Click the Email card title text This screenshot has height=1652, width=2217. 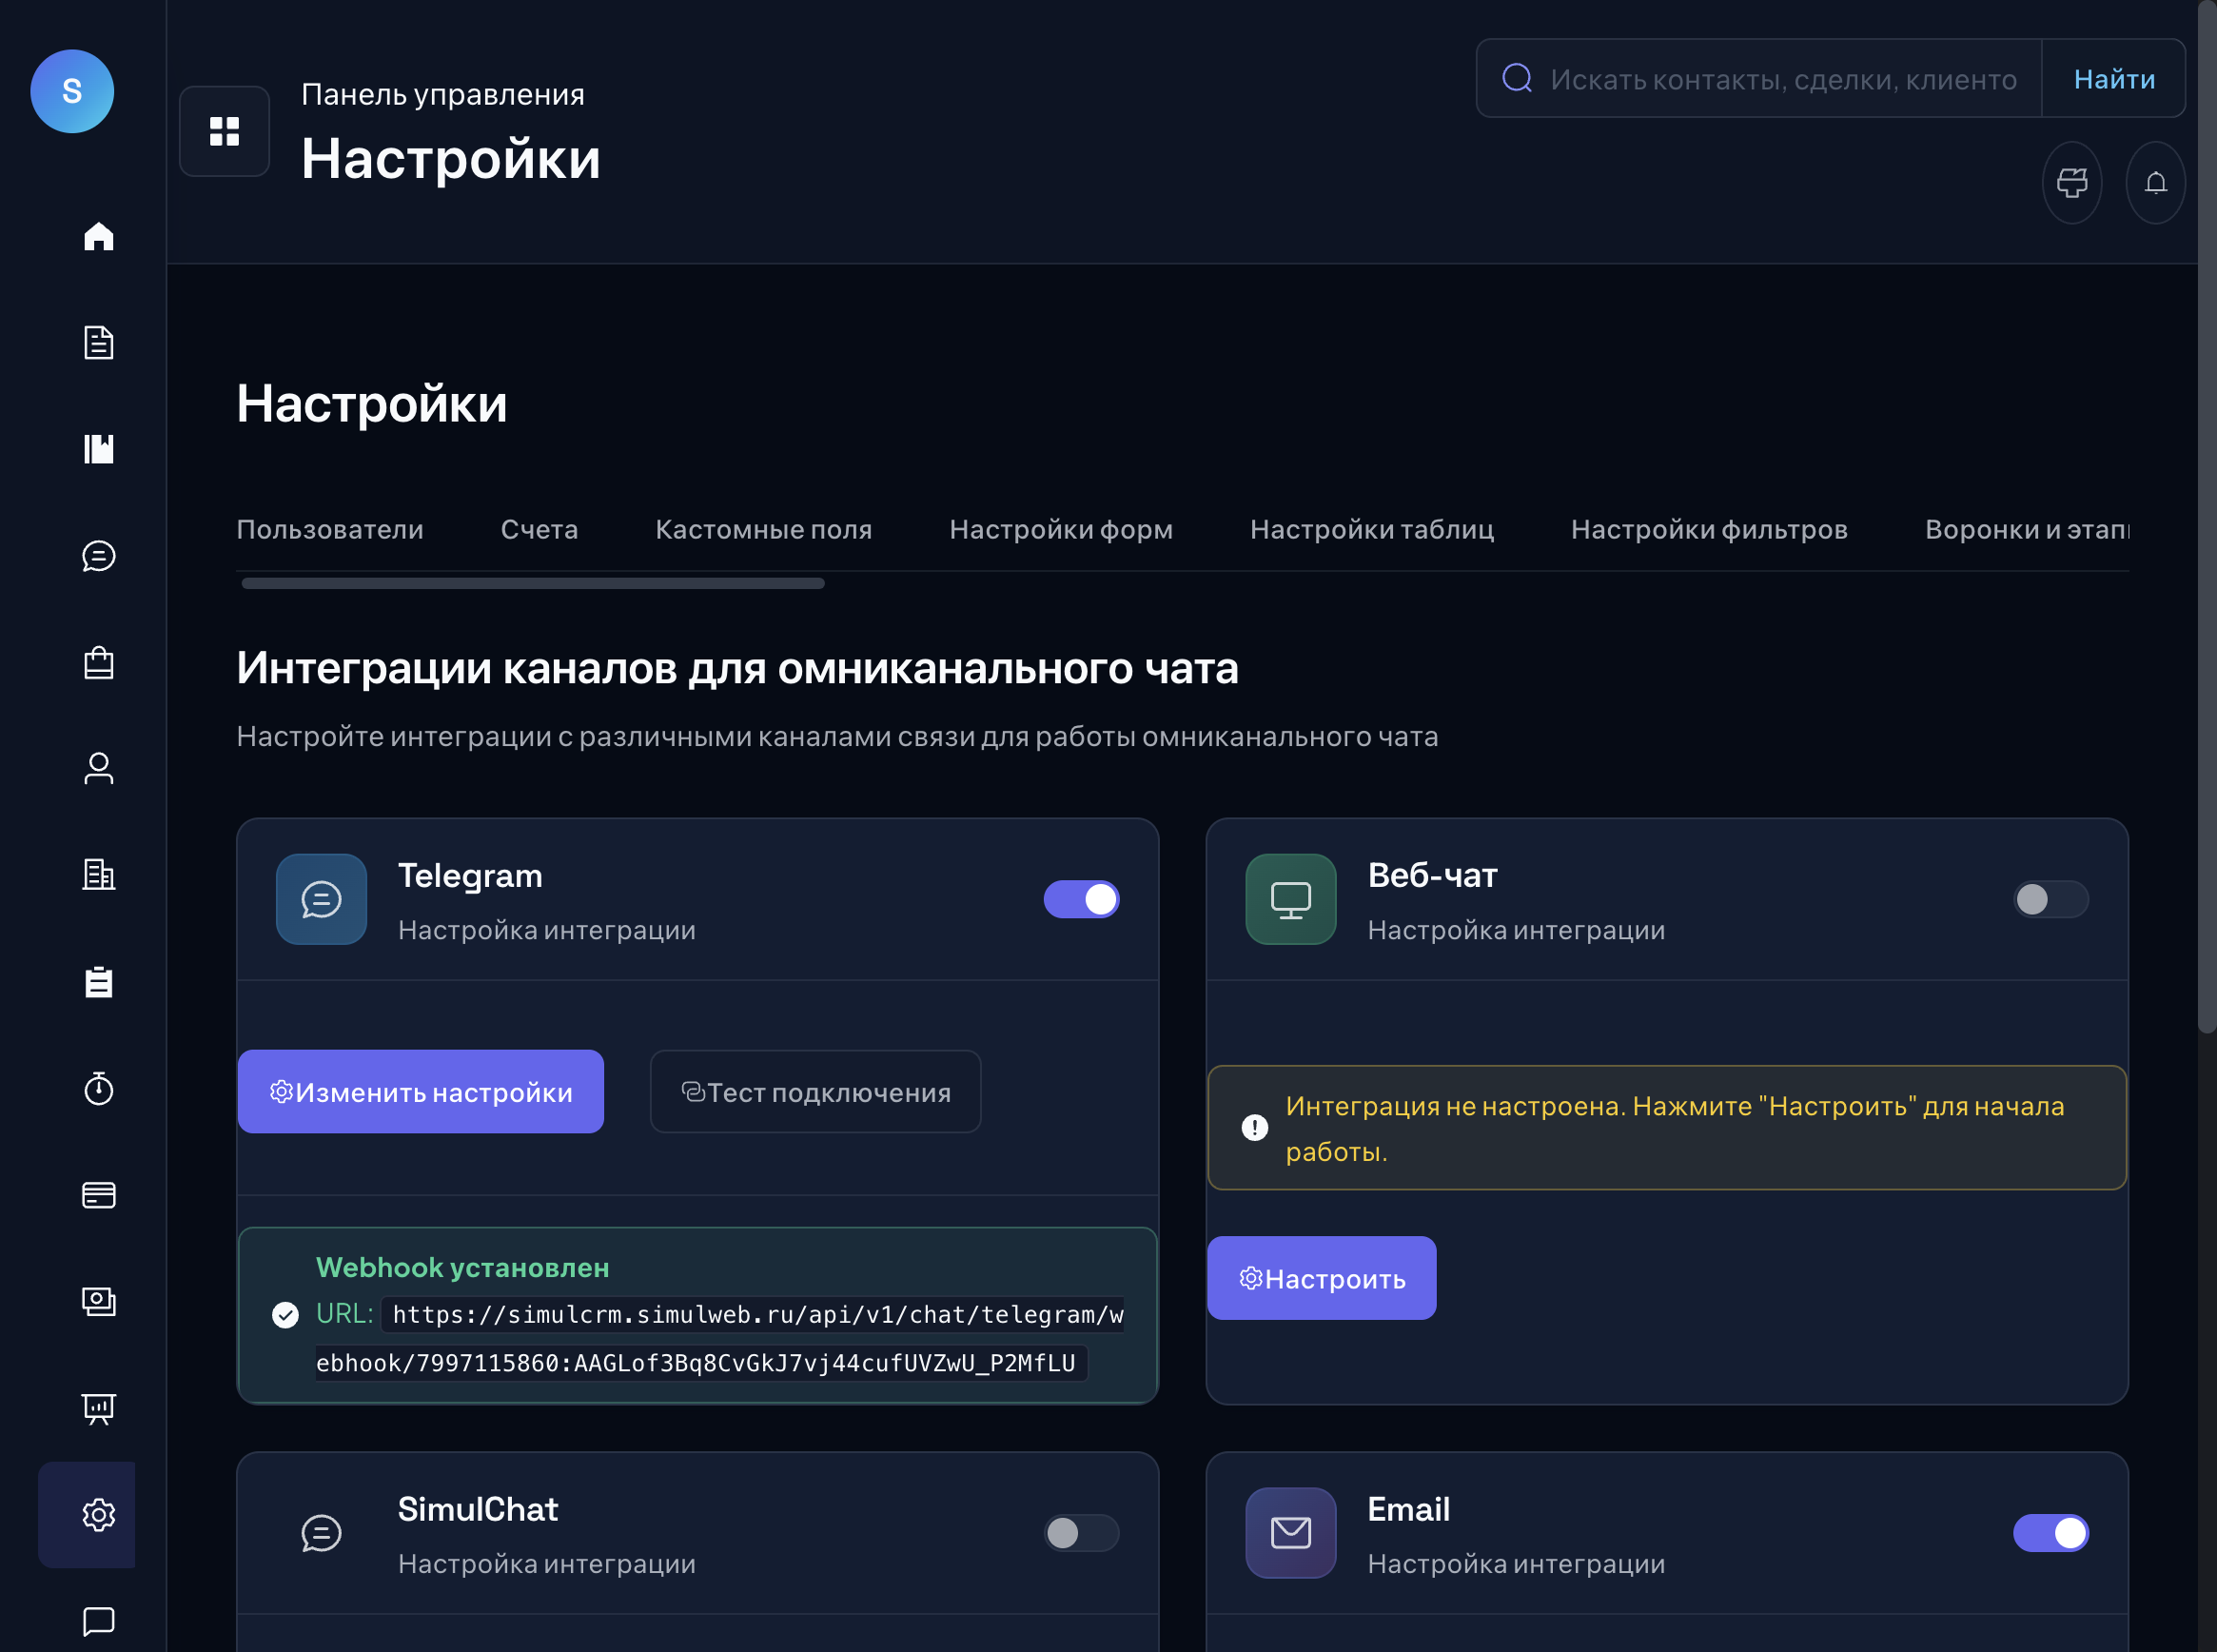1408,1509
